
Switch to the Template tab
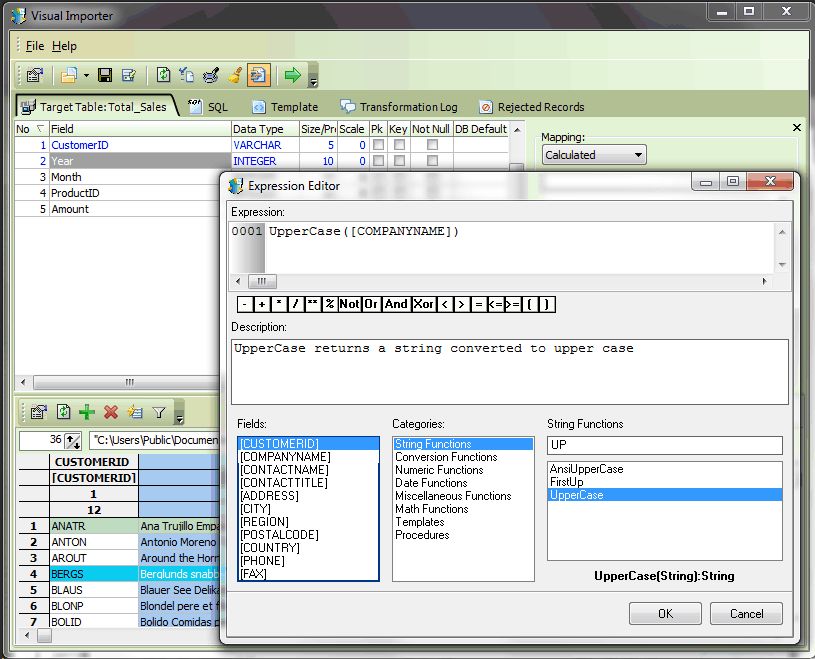(x=285, y=107)
